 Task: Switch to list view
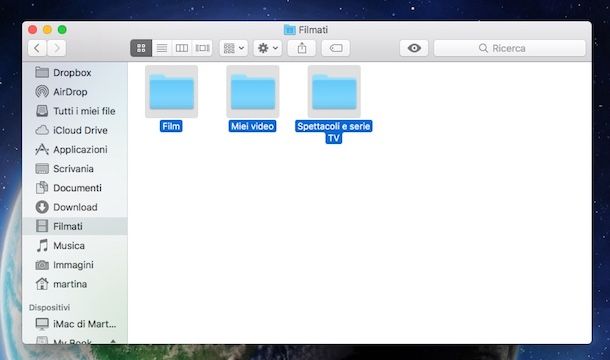(x=162, y=48)
